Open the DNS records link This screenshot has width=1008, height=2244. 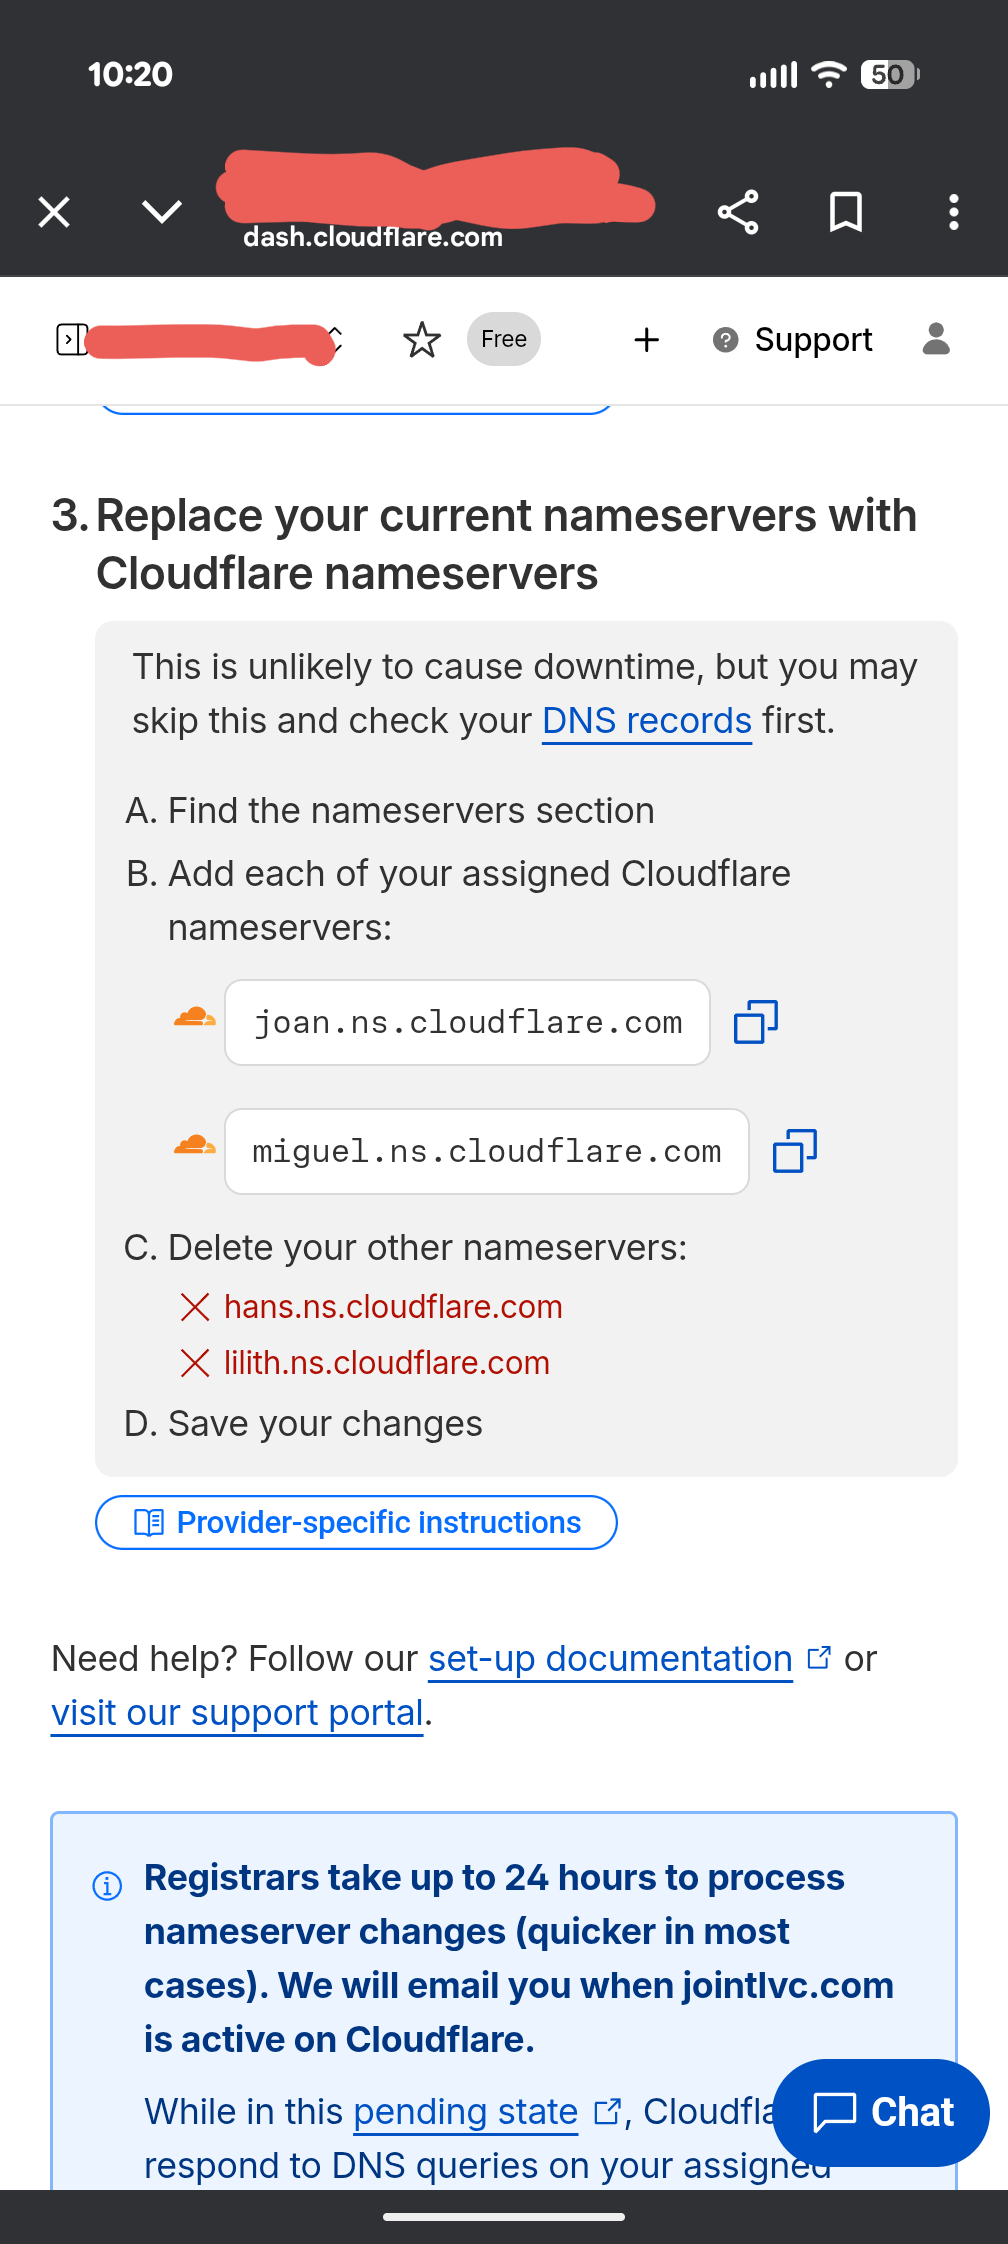click(646, 720)
